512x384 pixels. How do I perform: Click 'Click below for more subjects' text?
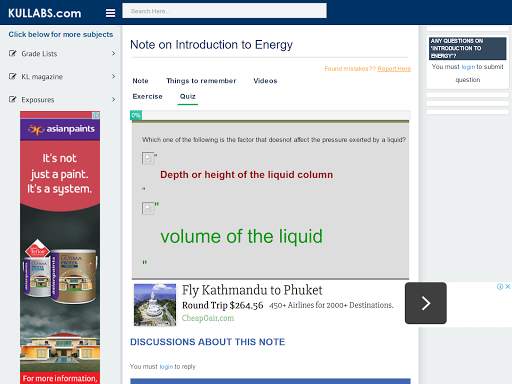tap(61, 34)
